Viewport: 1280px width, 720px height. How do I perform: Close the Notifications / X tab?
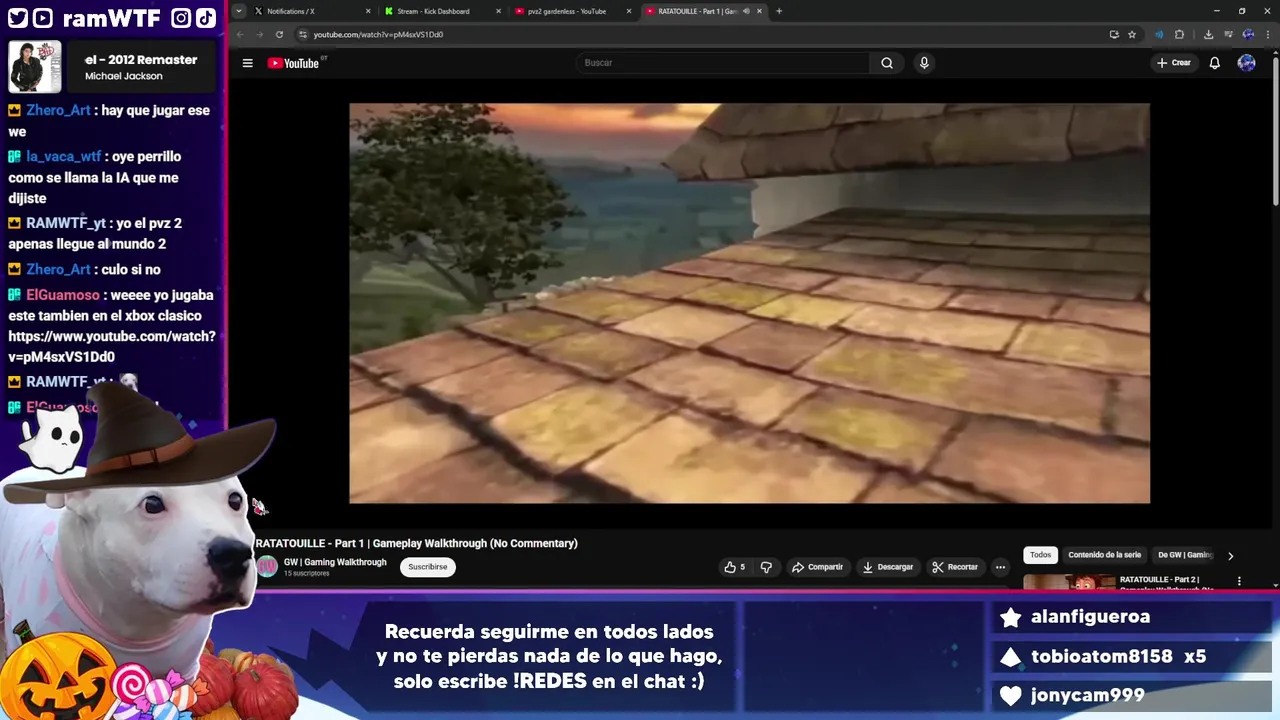370,11
